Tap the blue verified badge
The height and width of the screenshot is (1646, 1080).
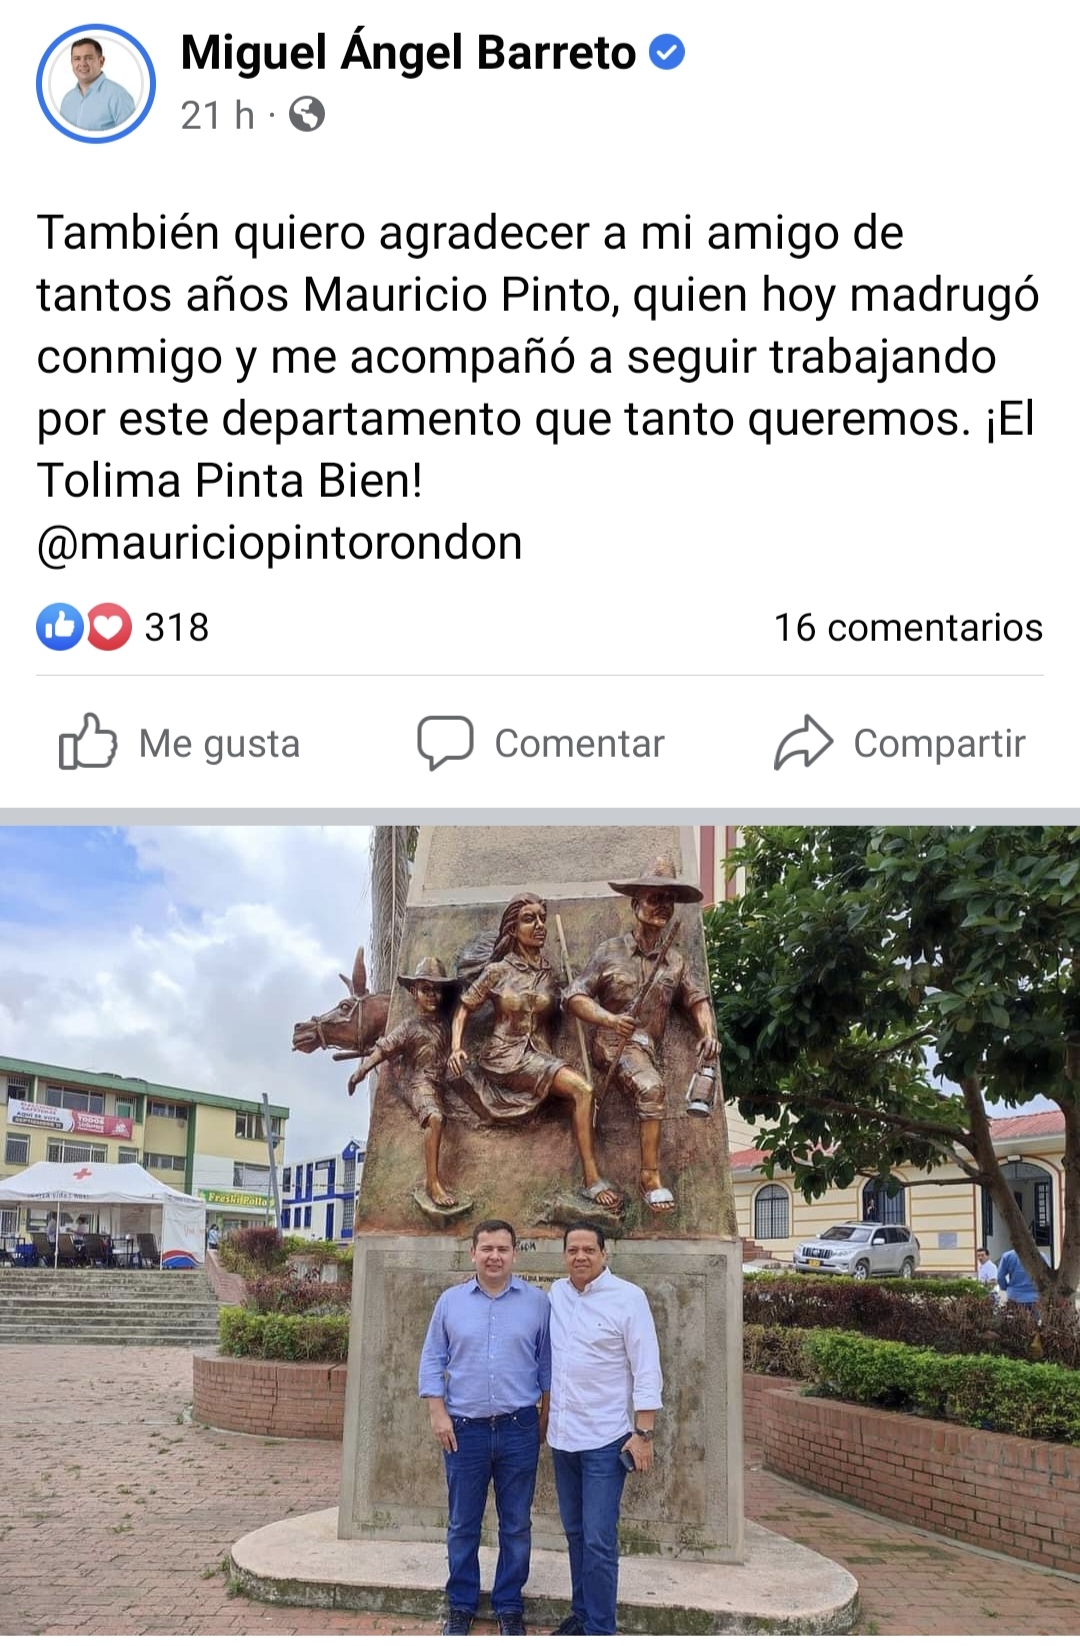point(667,52)
